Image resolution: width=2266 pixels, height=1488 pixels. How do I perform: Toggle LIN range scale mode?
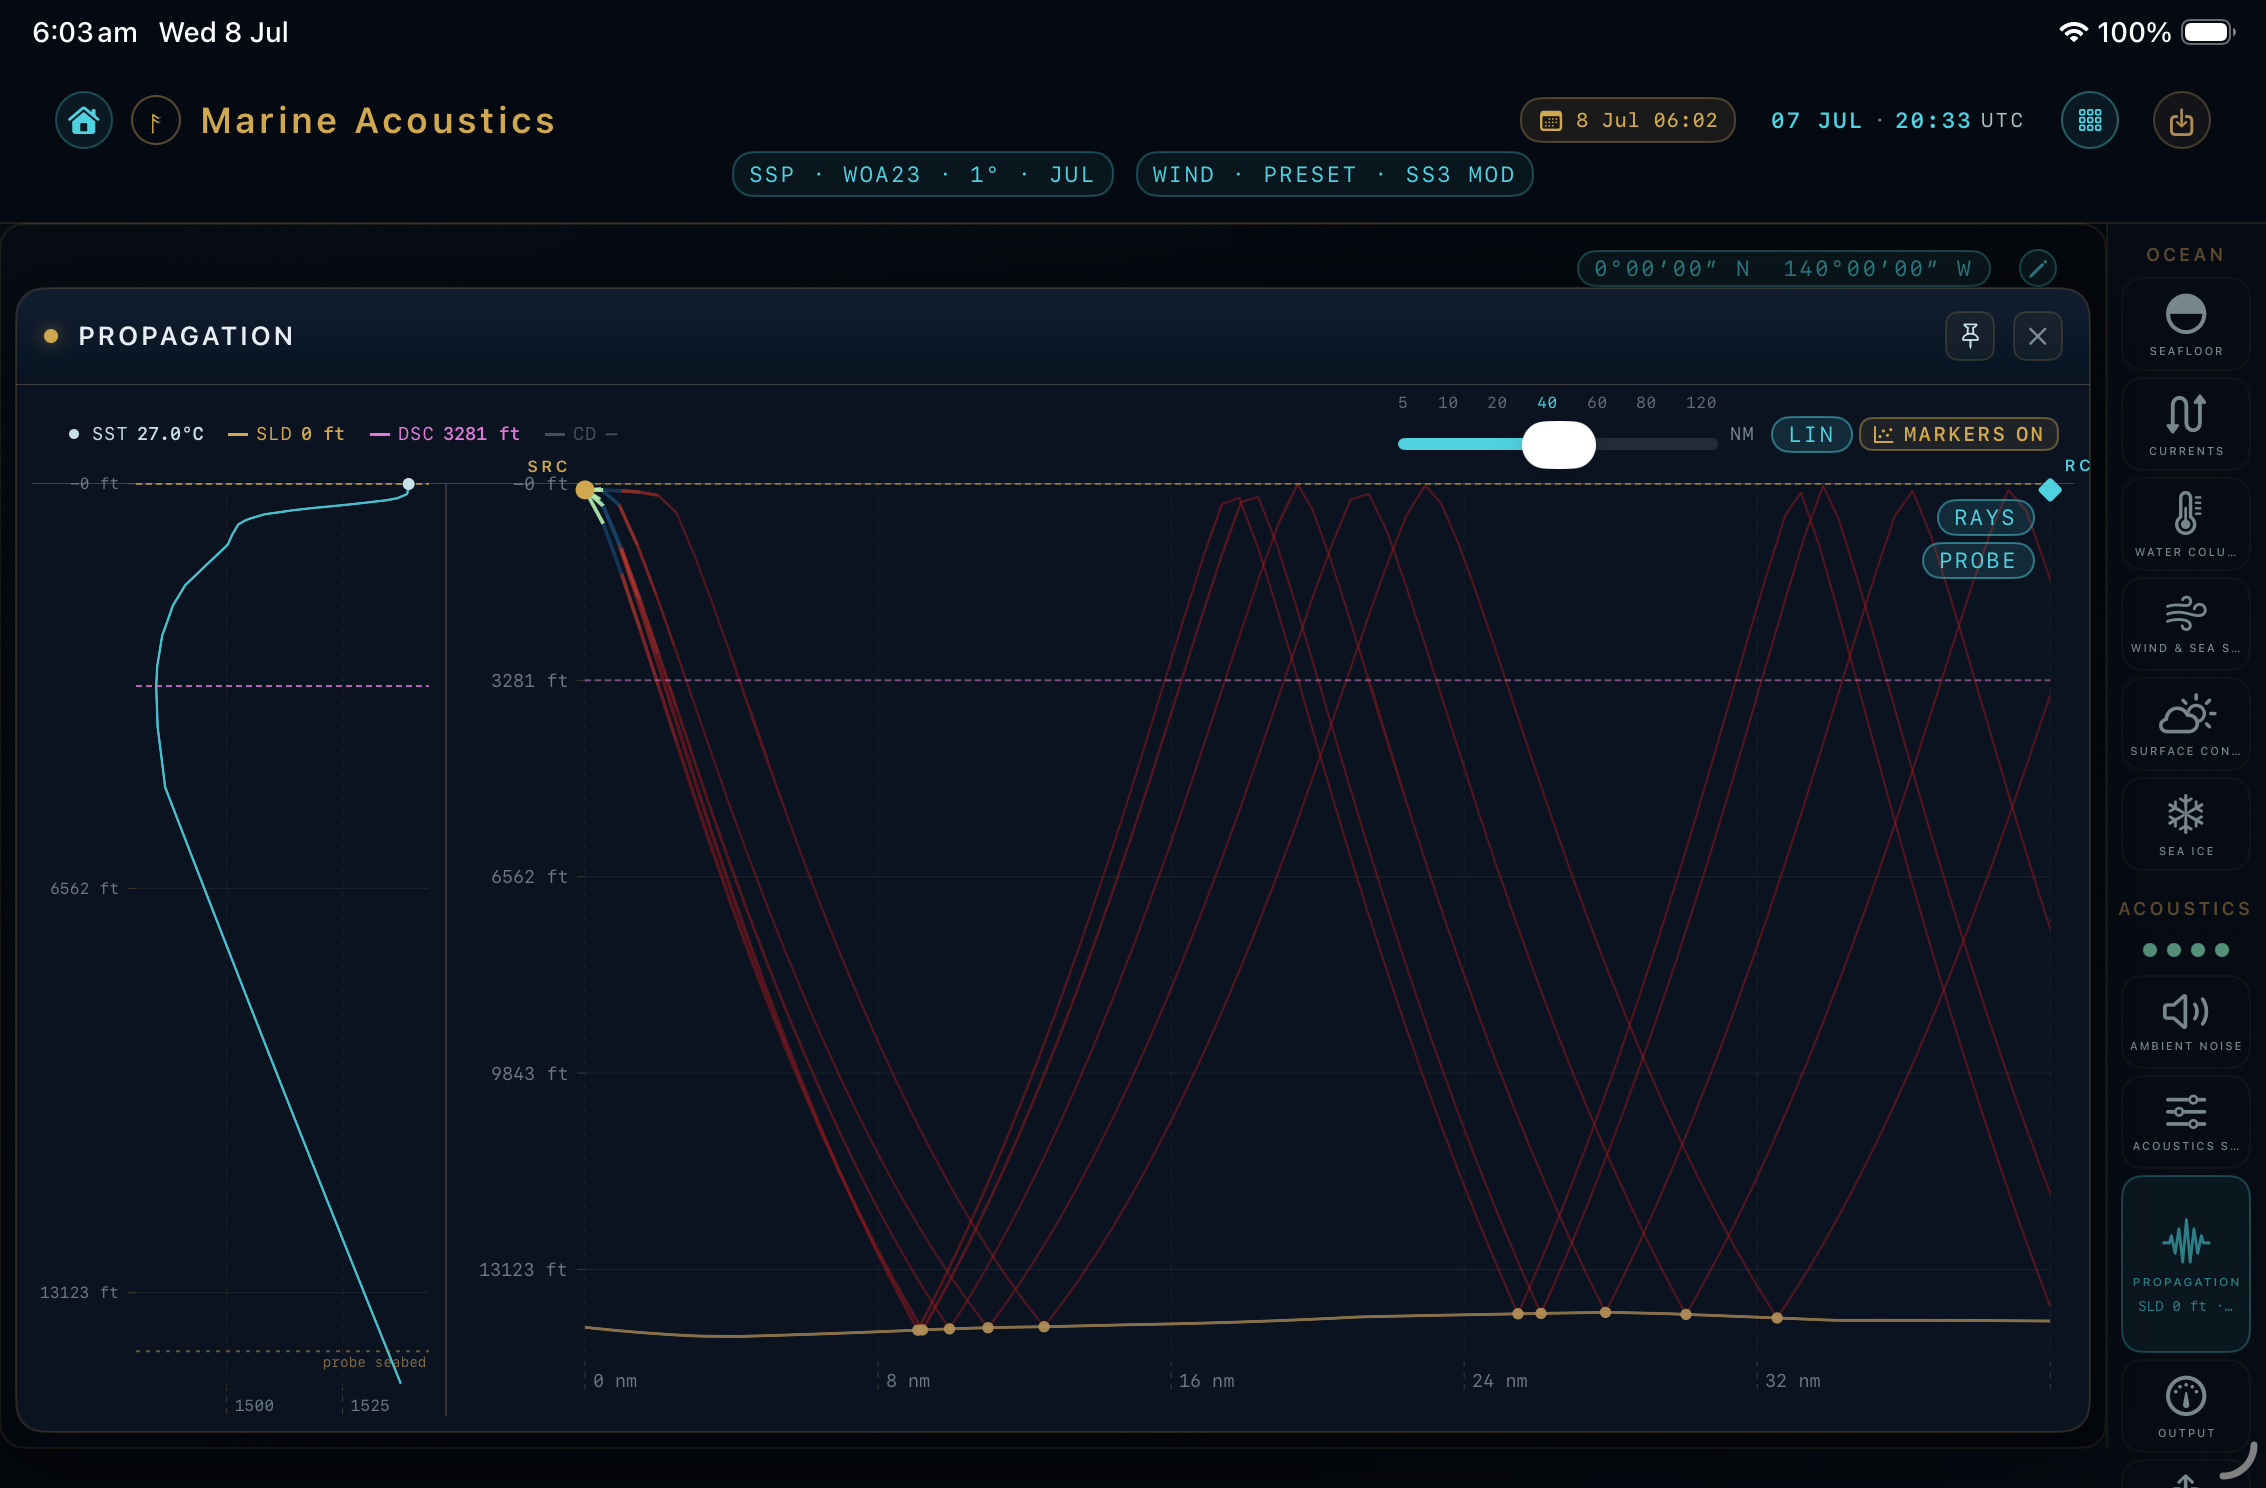(x=1811, y=435)
